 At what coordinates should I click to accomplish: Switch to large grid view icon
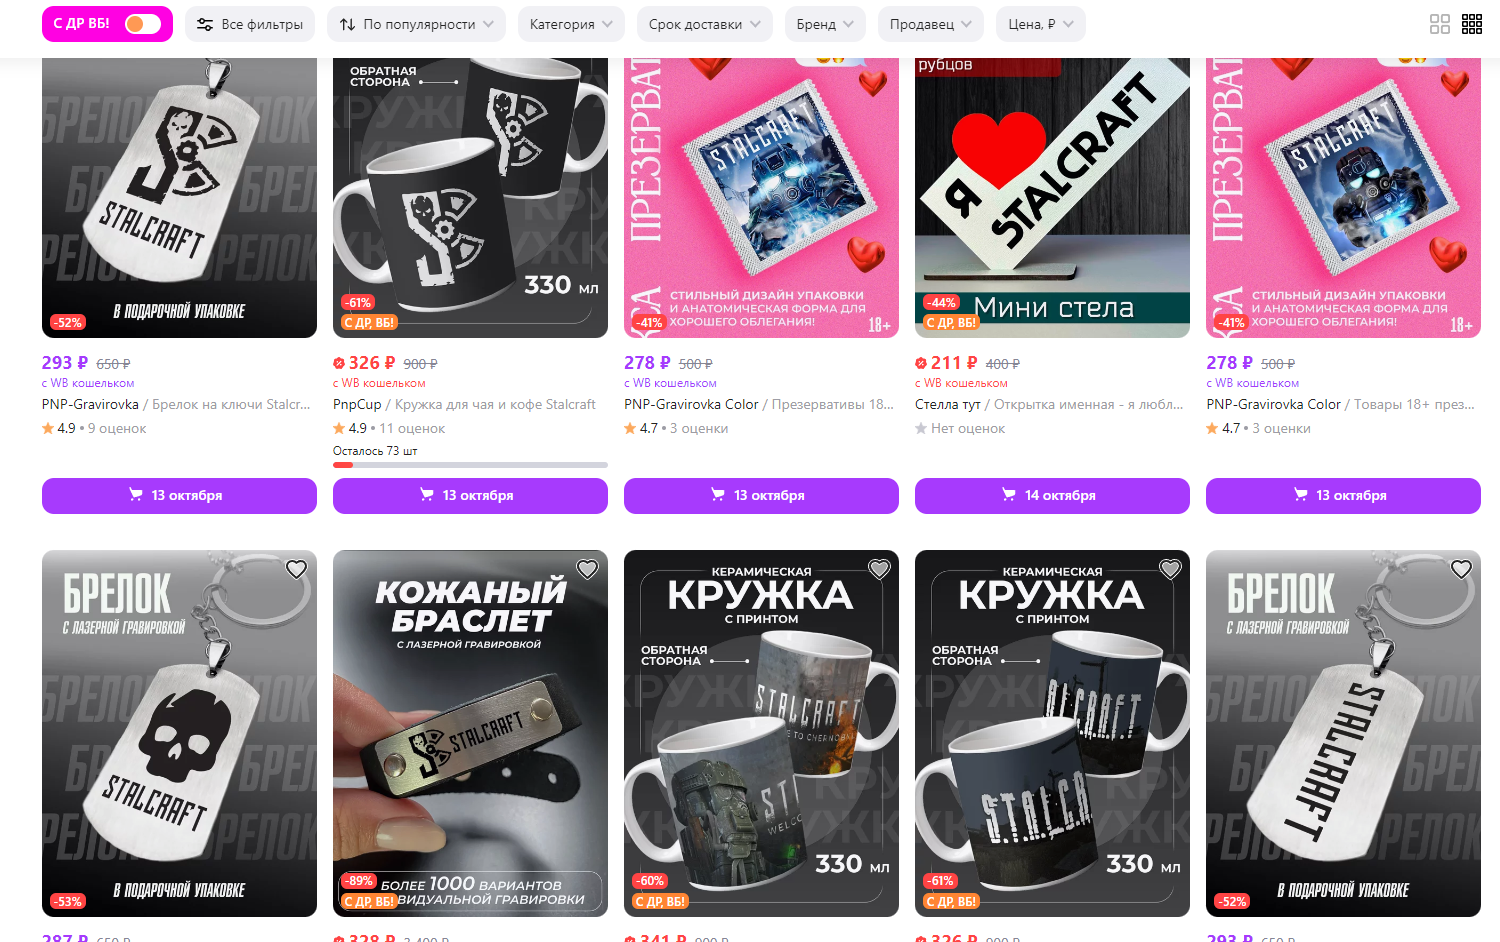point(1440,24)
